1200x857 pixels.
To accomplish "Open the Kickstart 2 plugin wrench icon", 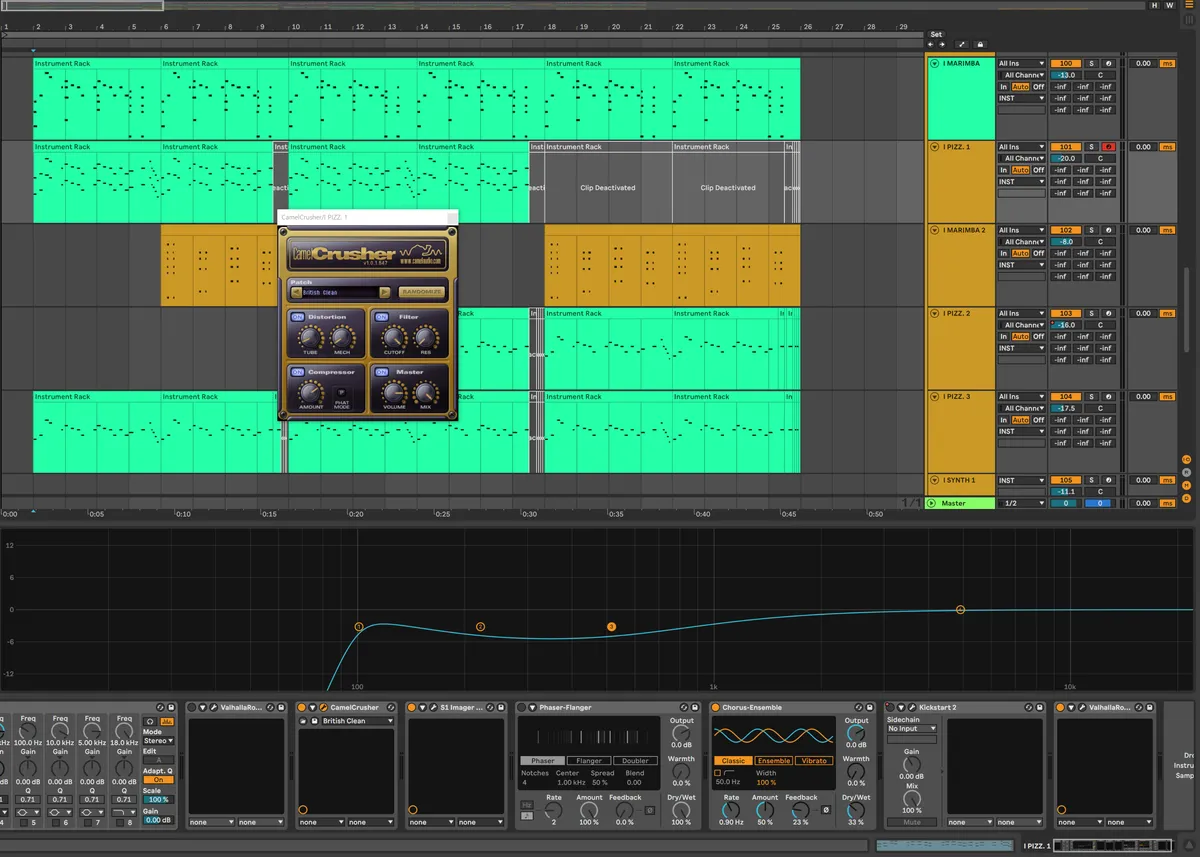I will (912, 708).
